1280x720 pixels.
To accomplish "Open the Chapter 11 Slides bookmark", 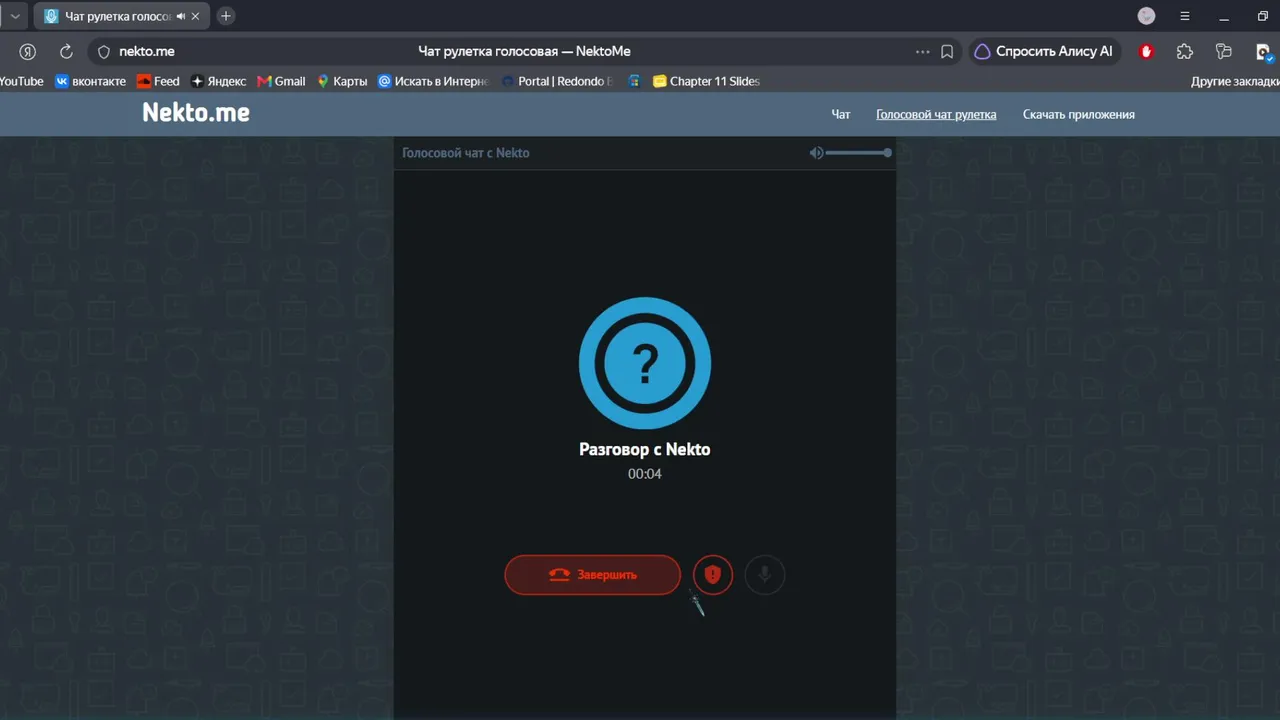I will coord(706,81).
